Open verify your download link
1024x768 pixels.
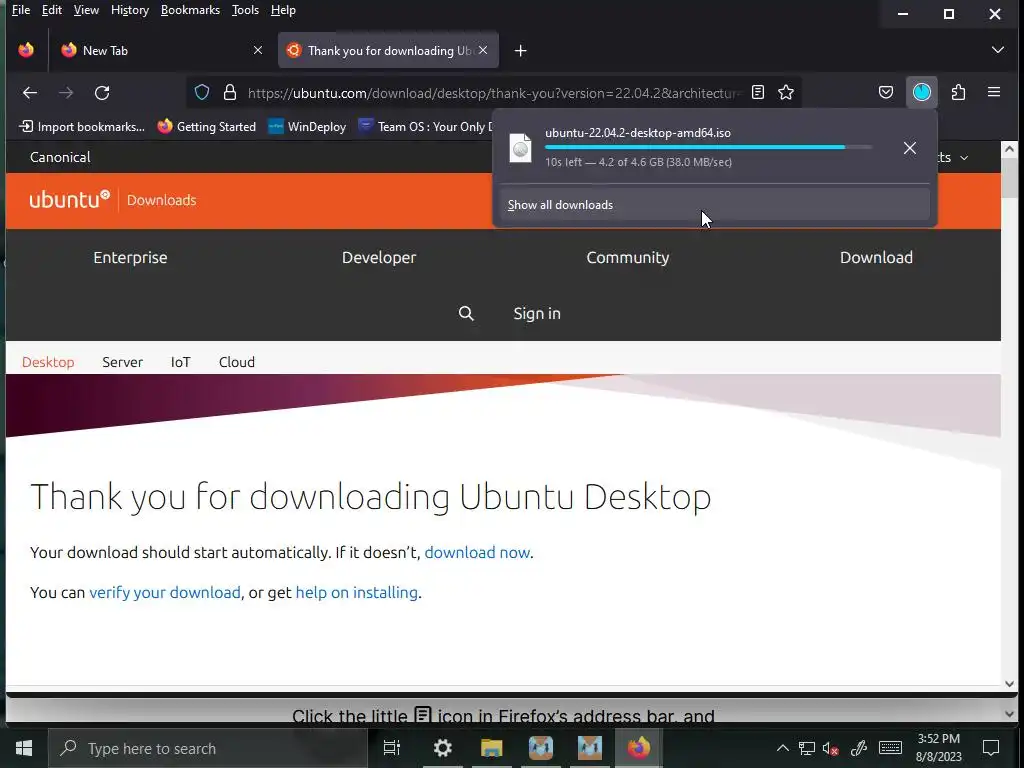165,592
